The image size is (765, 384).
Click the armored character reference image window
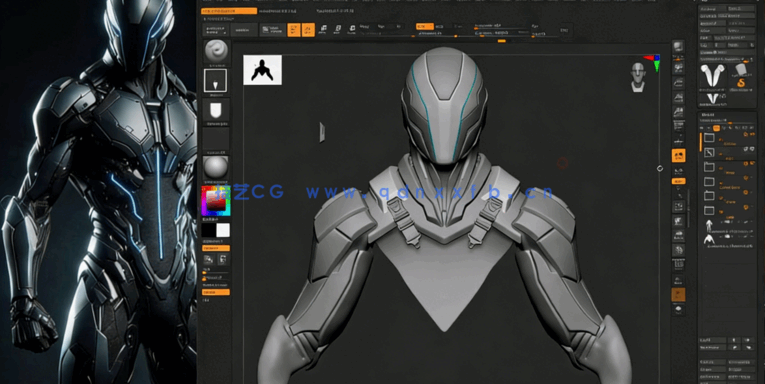pyautogui.click(x=98, y=192)
